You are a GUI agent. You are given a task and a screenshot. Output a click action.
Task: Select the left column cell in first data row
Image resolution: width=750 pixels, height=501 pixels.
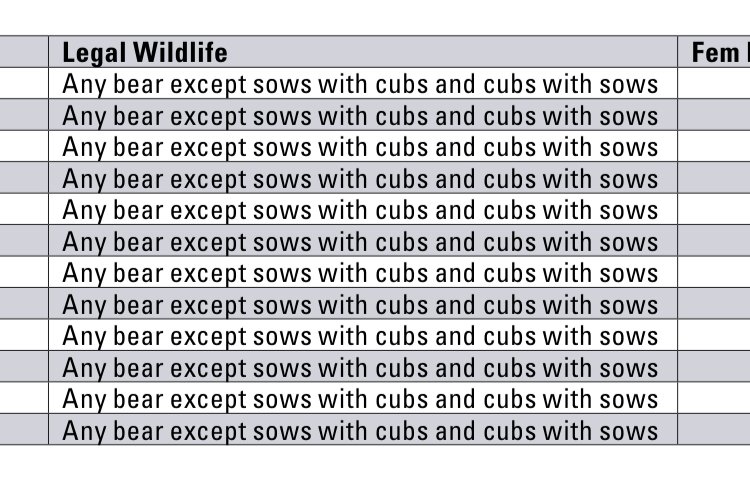click(24, 83)
